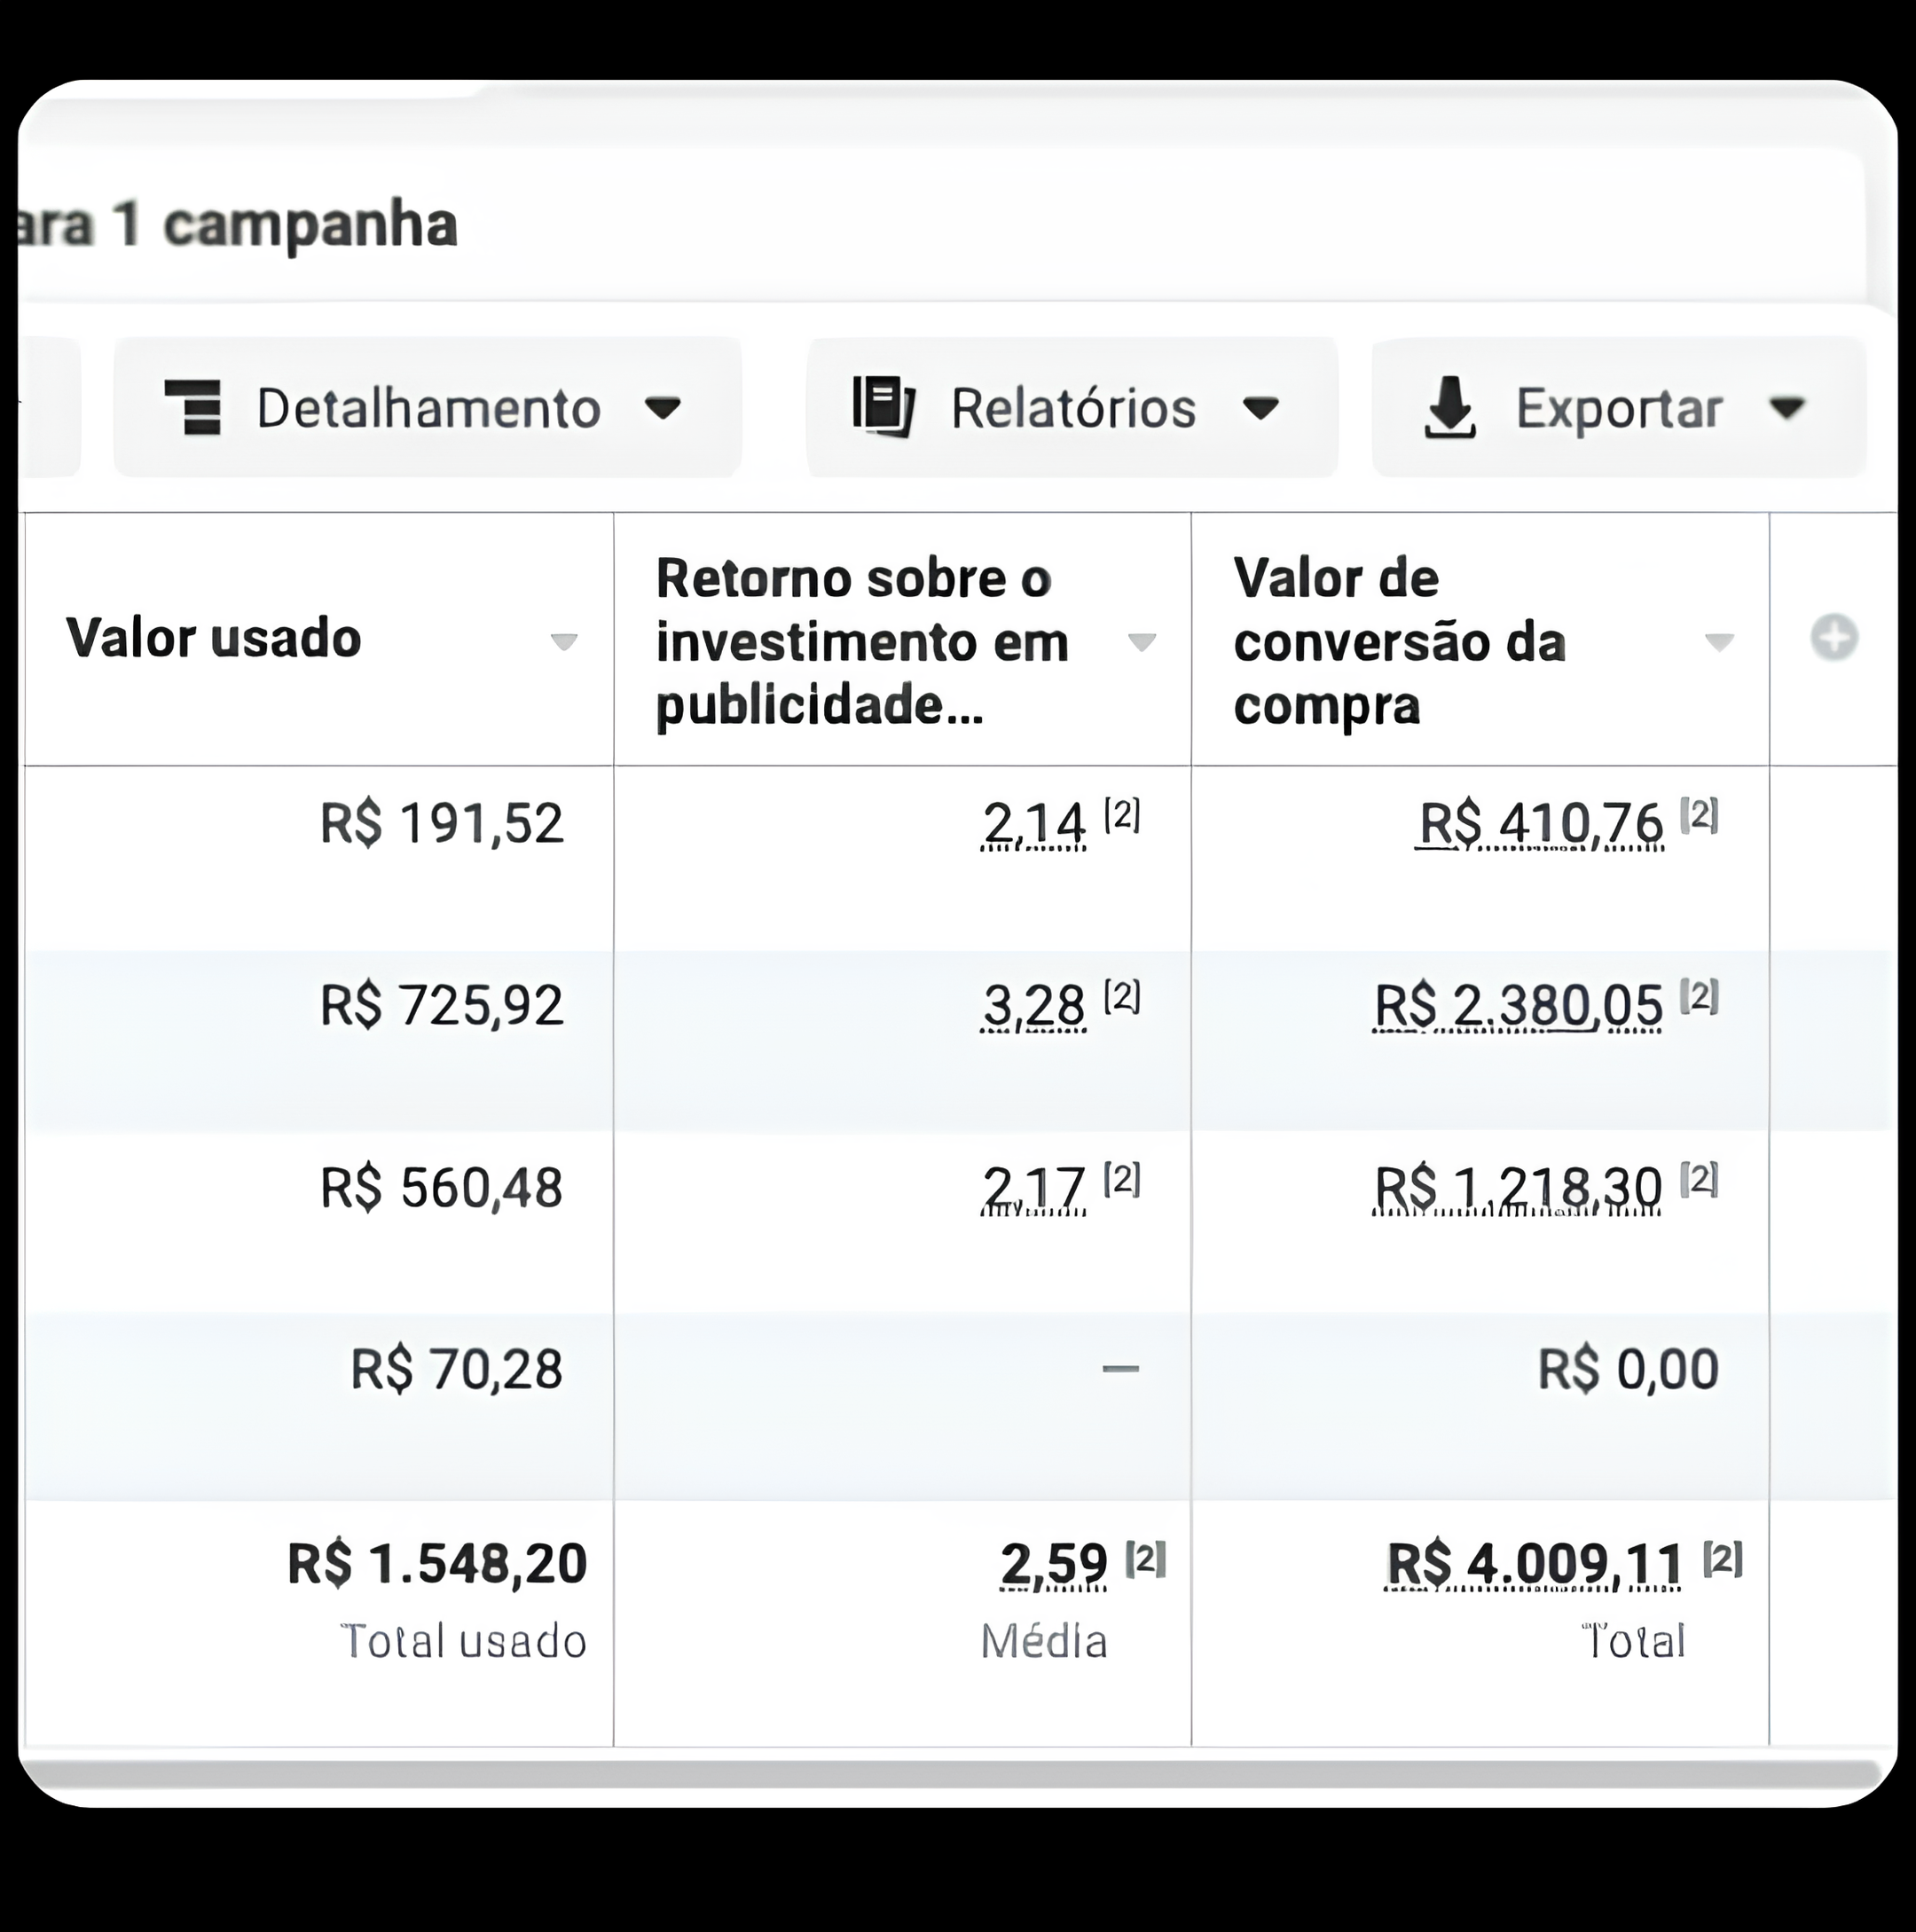Click the horizontal scrollbar below the table
This screenshot has width=1916, height=1932.
pos(950,1774)
